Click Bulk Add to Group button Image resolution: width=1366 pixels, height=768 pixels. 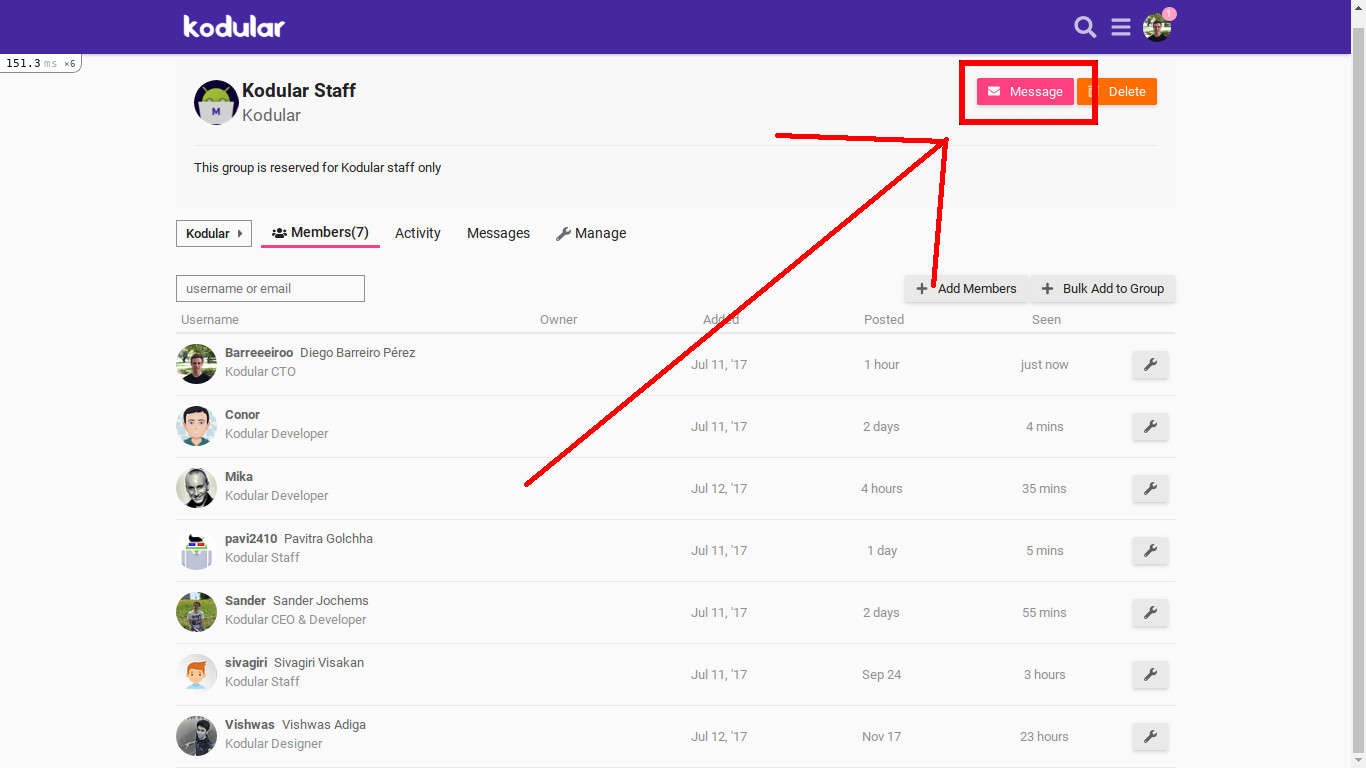click(x=1103, y=289)
